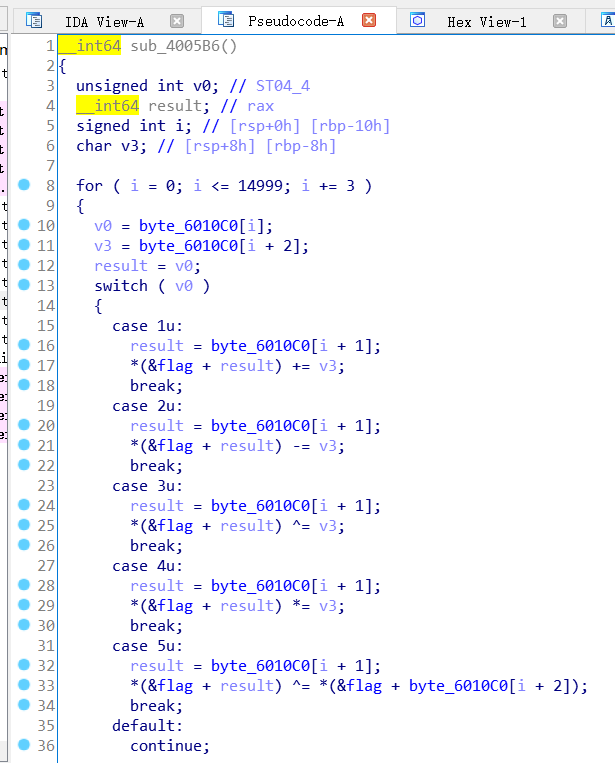615x763 pixels.
Task: Toggle breakpoint dot on line 8
Action: click(24, 184)
